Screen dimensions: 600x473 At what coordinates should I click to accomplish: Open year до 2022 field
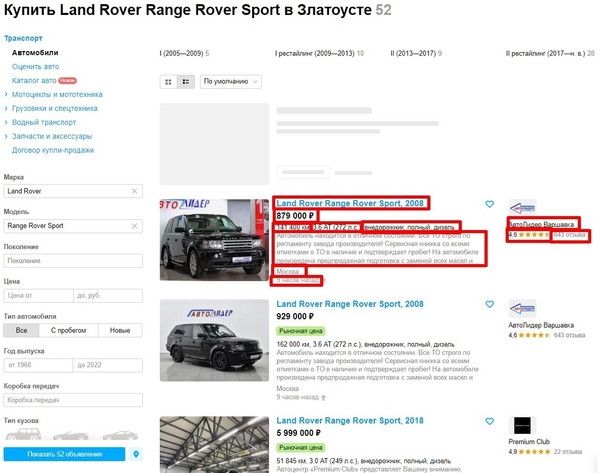[x=108, y=365]
